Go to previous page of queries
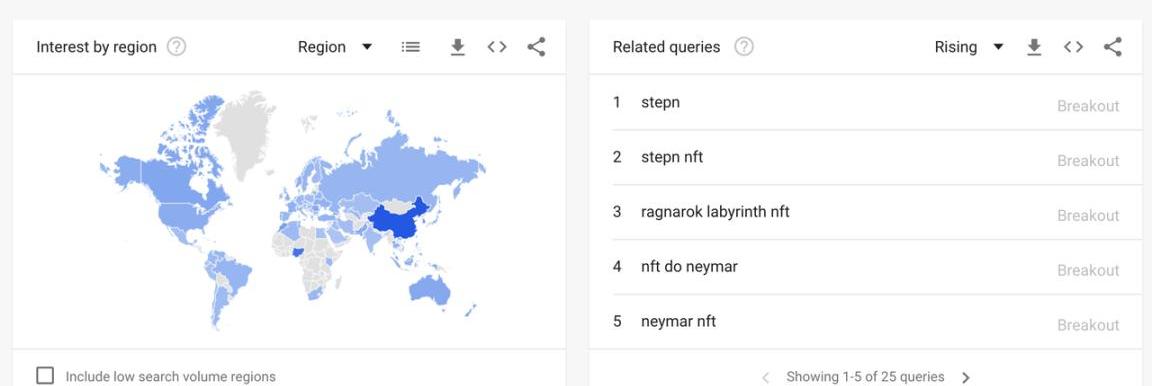The image size is (1152, 386). pos(766,377)
